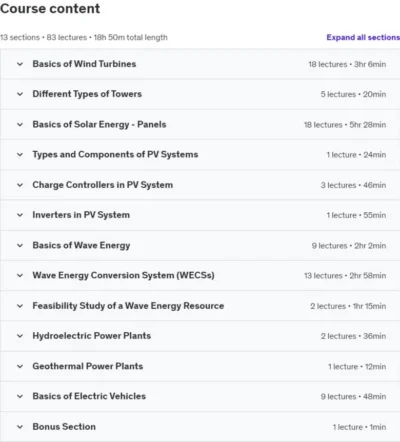400x442 pixels.
Task: Expand the Bonus Section chevron
Action: pyautogui.click(x=20, y=427)
